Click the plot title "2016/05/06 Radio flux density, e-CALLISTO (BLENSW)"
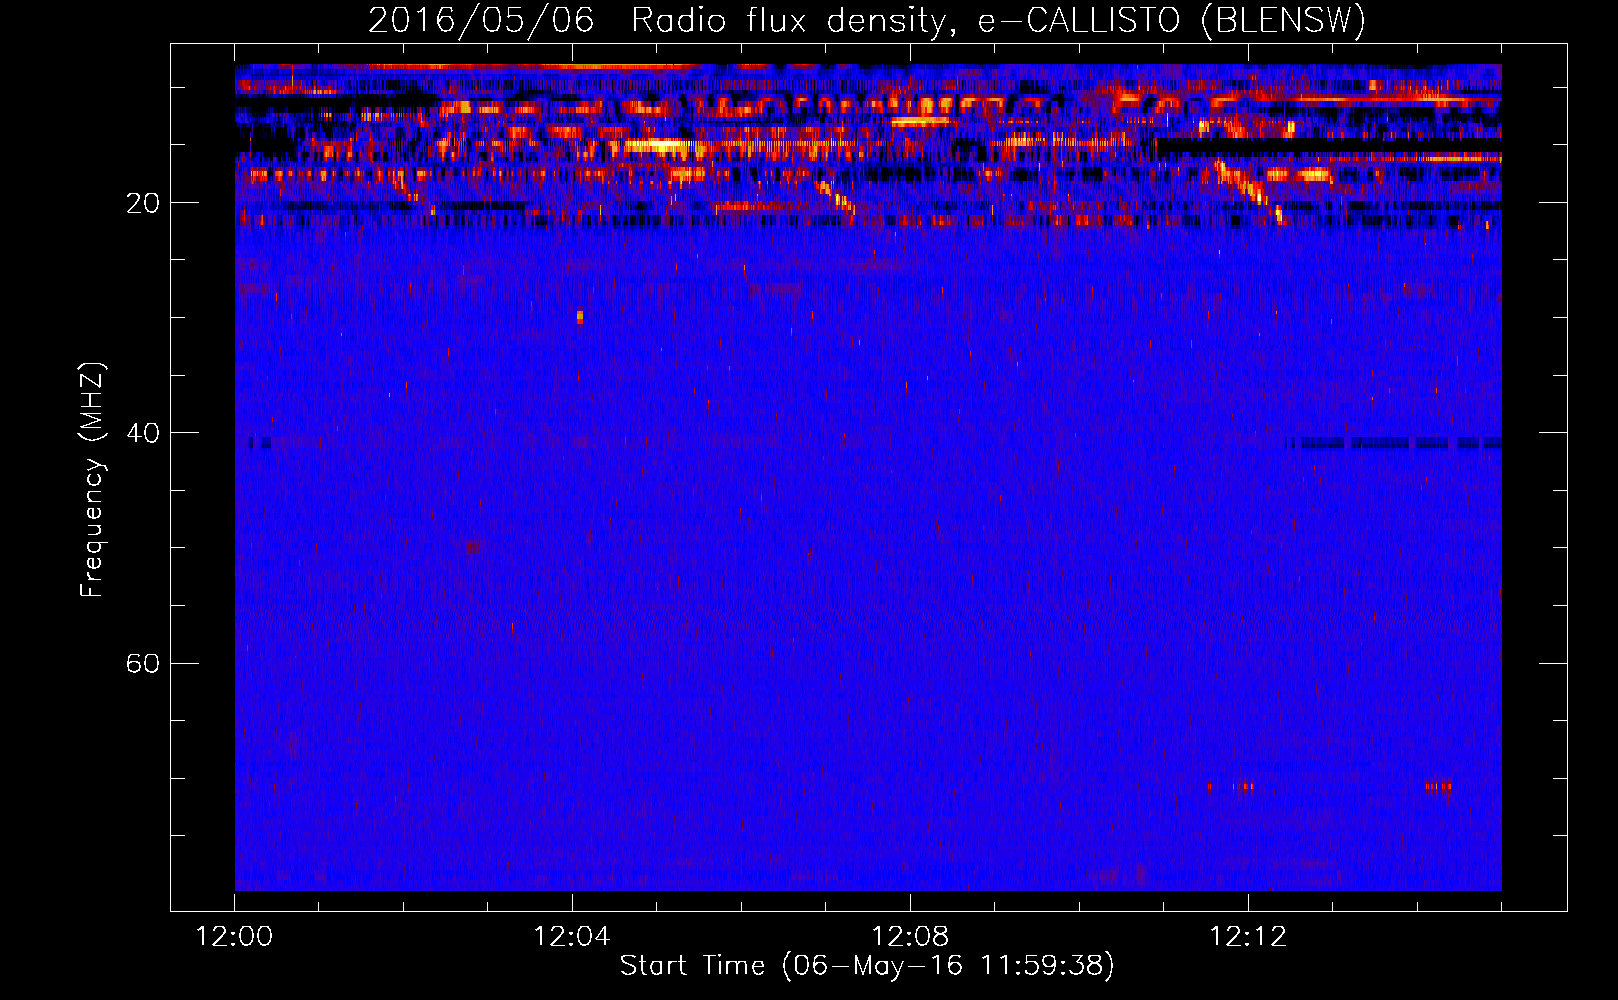 (867, 21)
